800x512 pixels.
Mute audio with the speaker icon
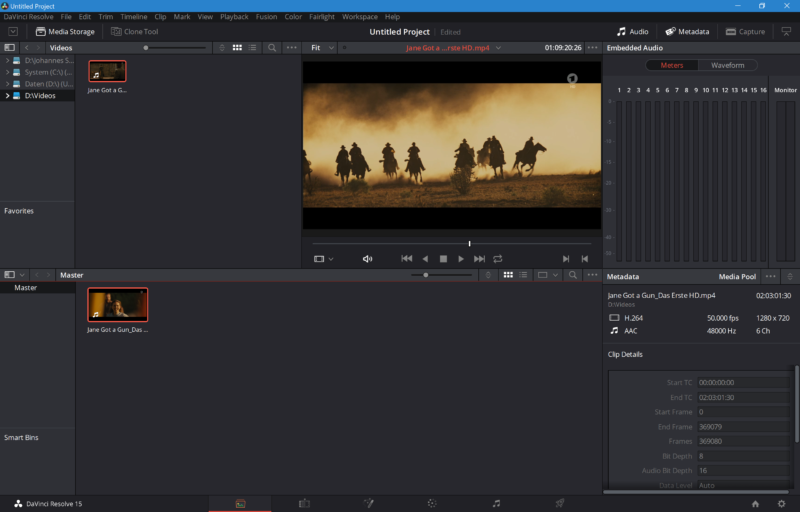[x=367, y=259]
